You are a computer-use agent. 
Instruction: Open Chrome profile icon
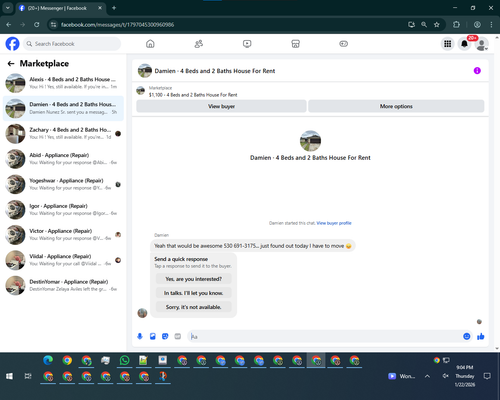(x=477, y=25)
